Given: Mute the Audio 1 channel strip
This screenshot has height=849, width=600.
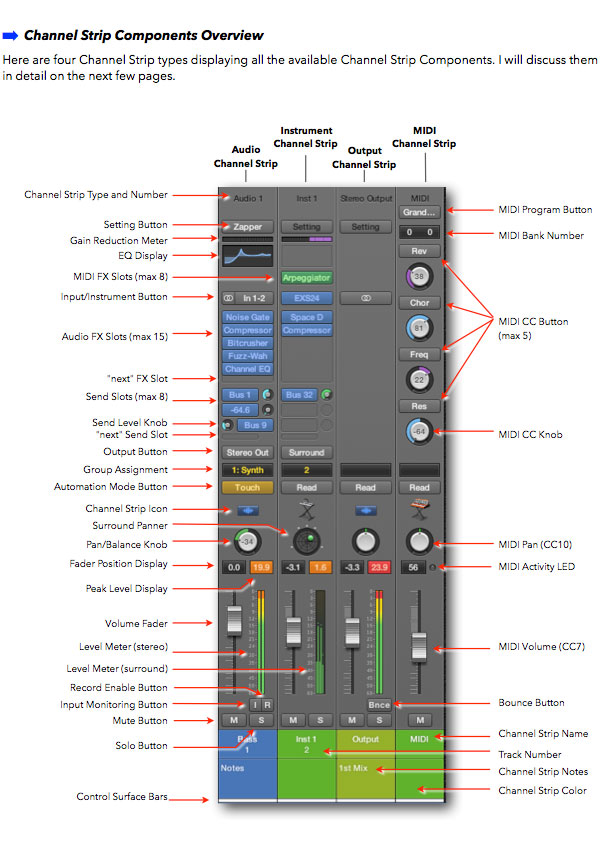Looking at the screenshot, I should click(234, 720).
